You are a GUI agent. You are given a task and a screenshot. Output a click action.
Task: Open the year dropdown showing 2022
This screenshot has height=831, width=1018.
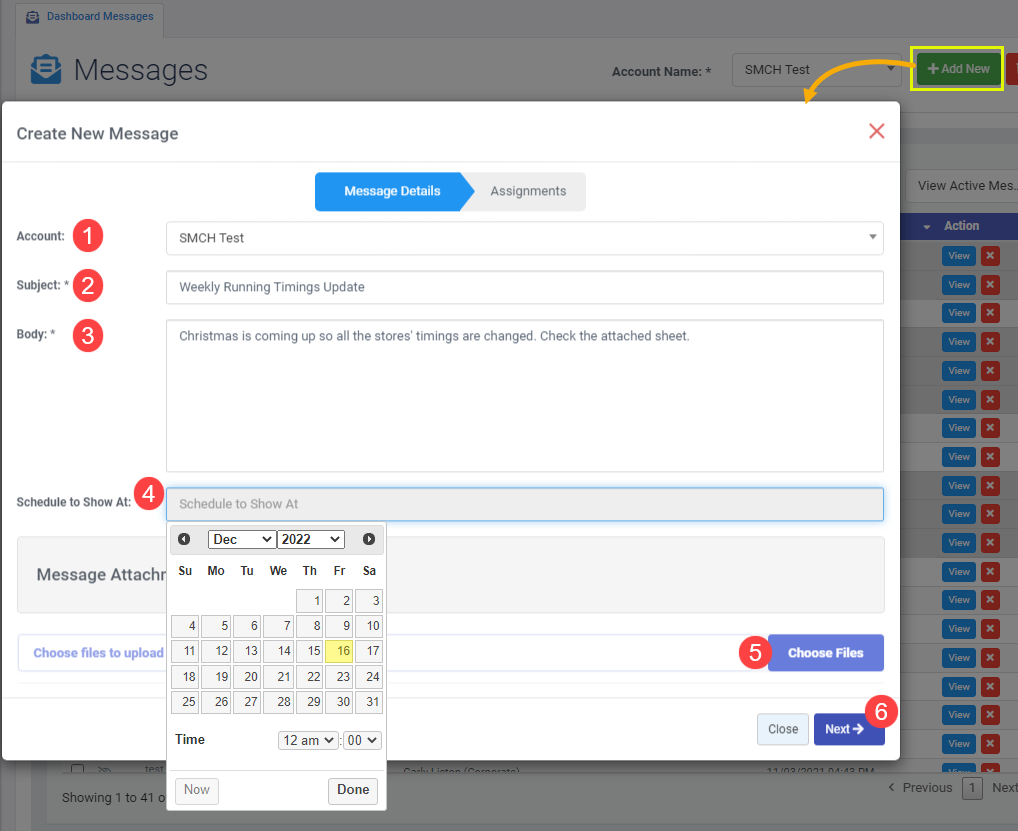pos(310,539)
